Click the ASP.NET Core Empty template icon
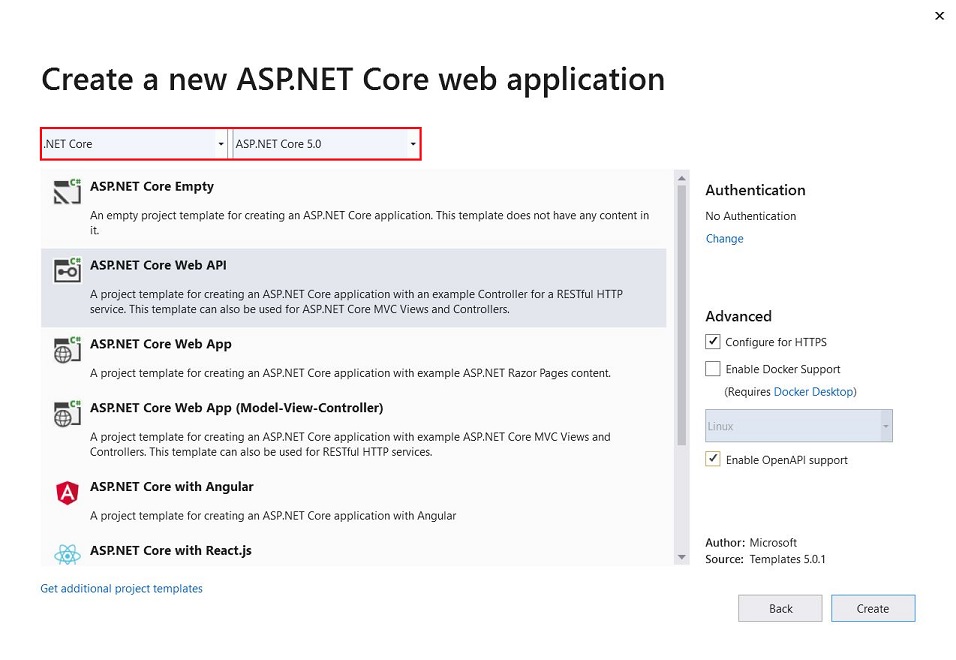The image size is (956, 660). coord(67,192)
